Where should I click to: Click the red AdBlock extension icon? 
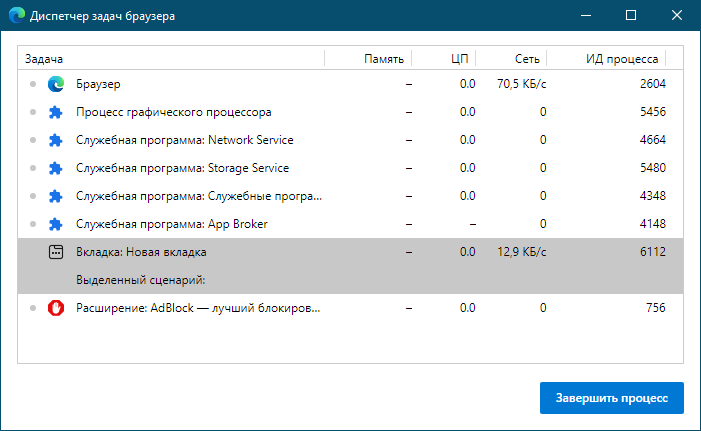pos(56,308)
